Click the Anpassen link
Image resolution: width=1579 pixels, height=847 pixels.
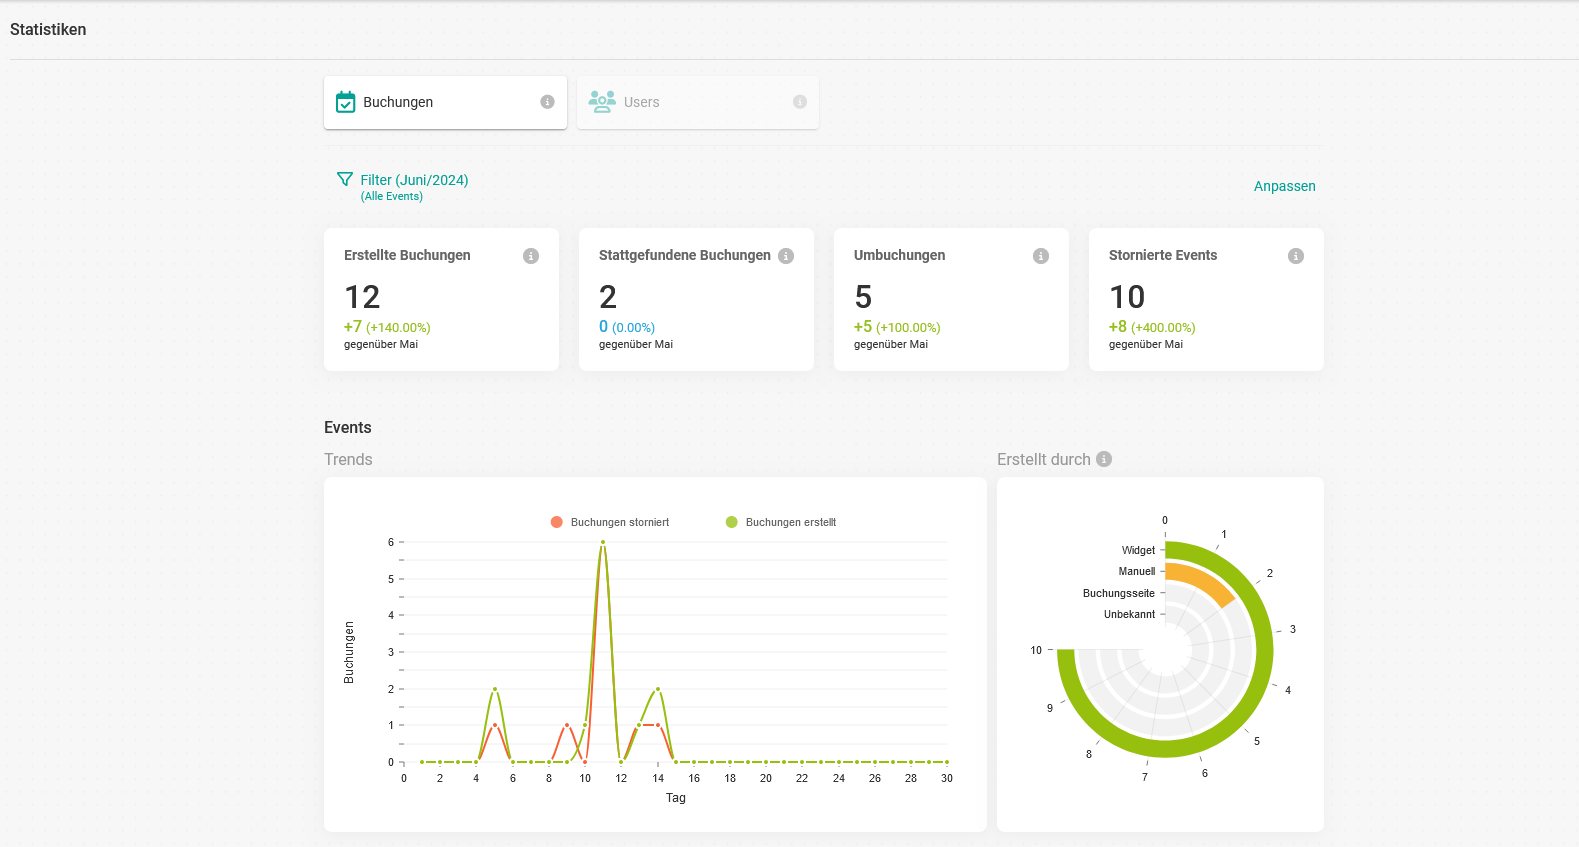pyautogui.click(x=1285, y=186)
